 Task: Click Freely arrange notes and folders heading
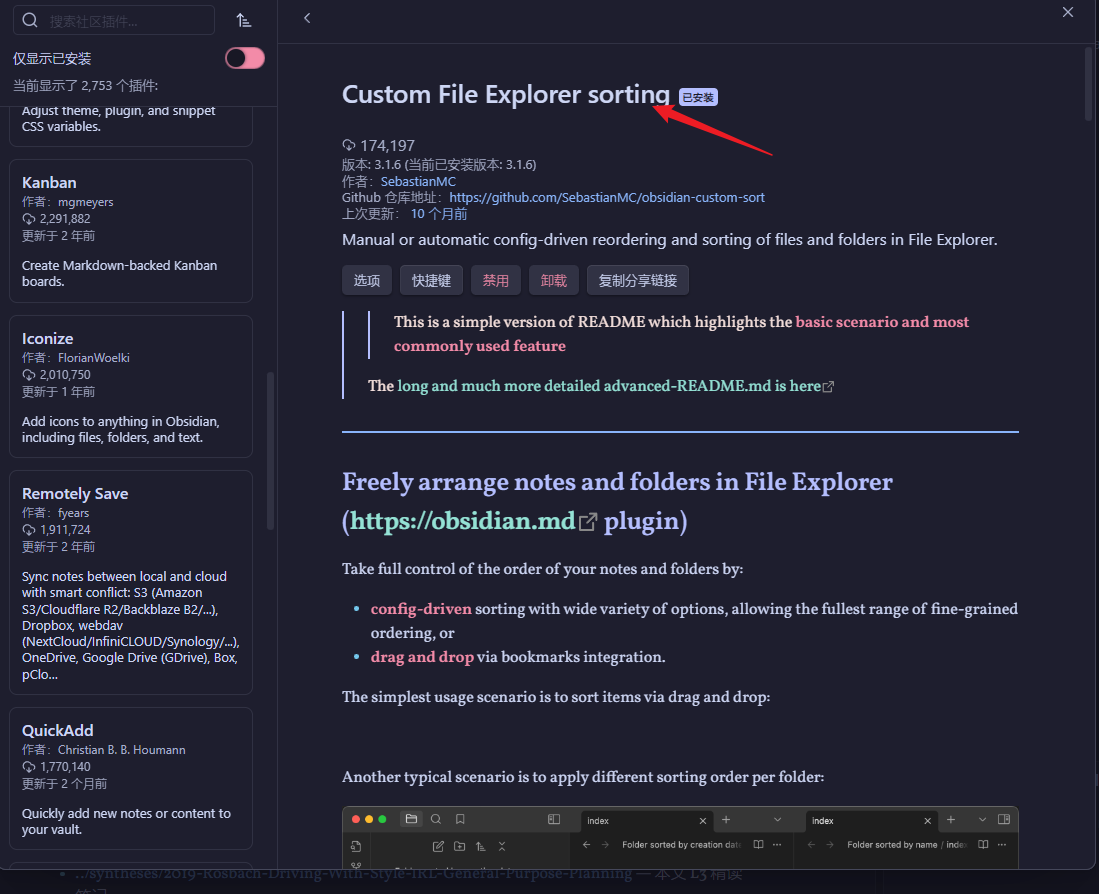617,502
